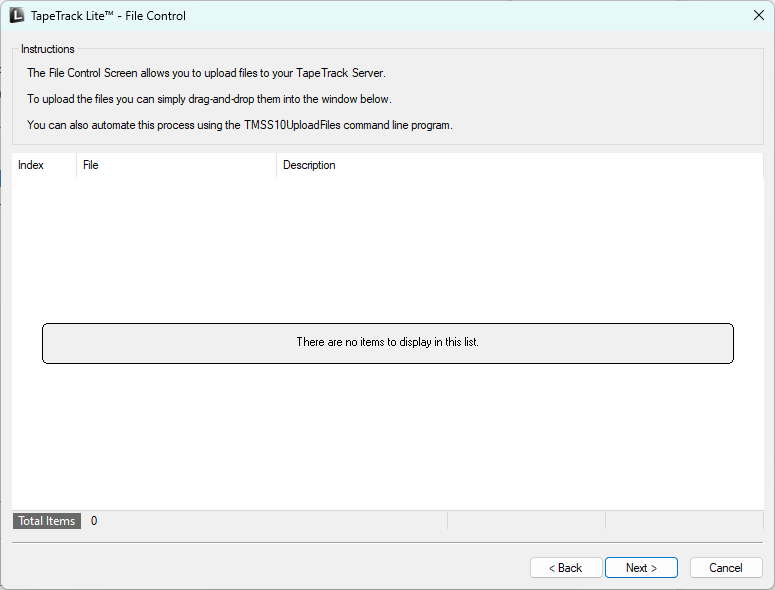Screen dimensions: 775x590
Task: Click the total items count value 0
Action: coord(94,521)
